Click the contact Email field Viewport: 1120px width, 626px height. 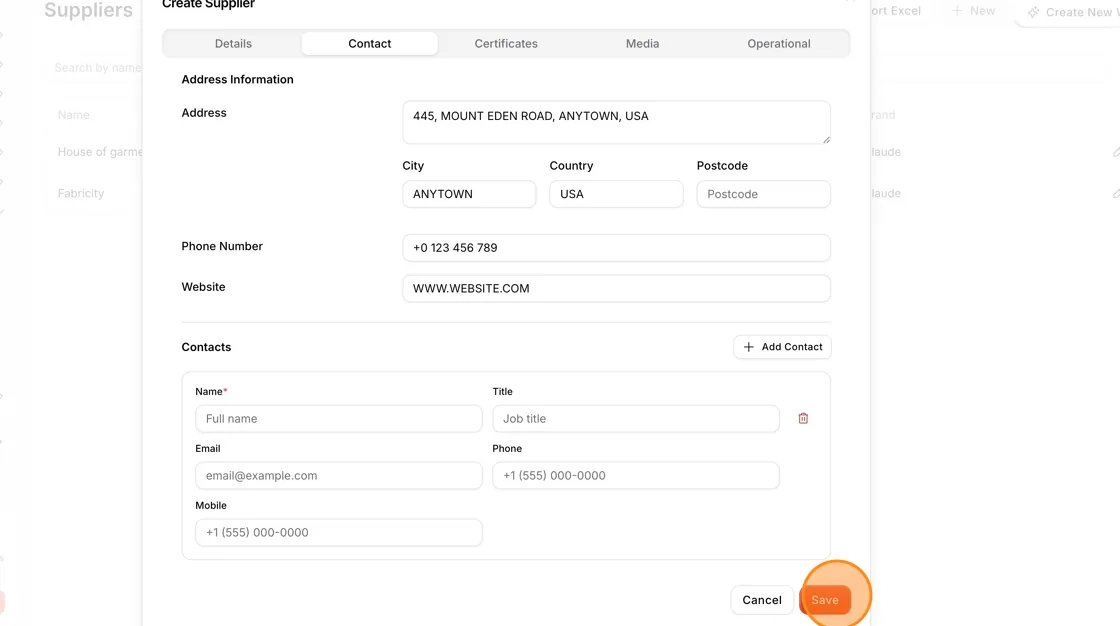(x=339, y=476)
